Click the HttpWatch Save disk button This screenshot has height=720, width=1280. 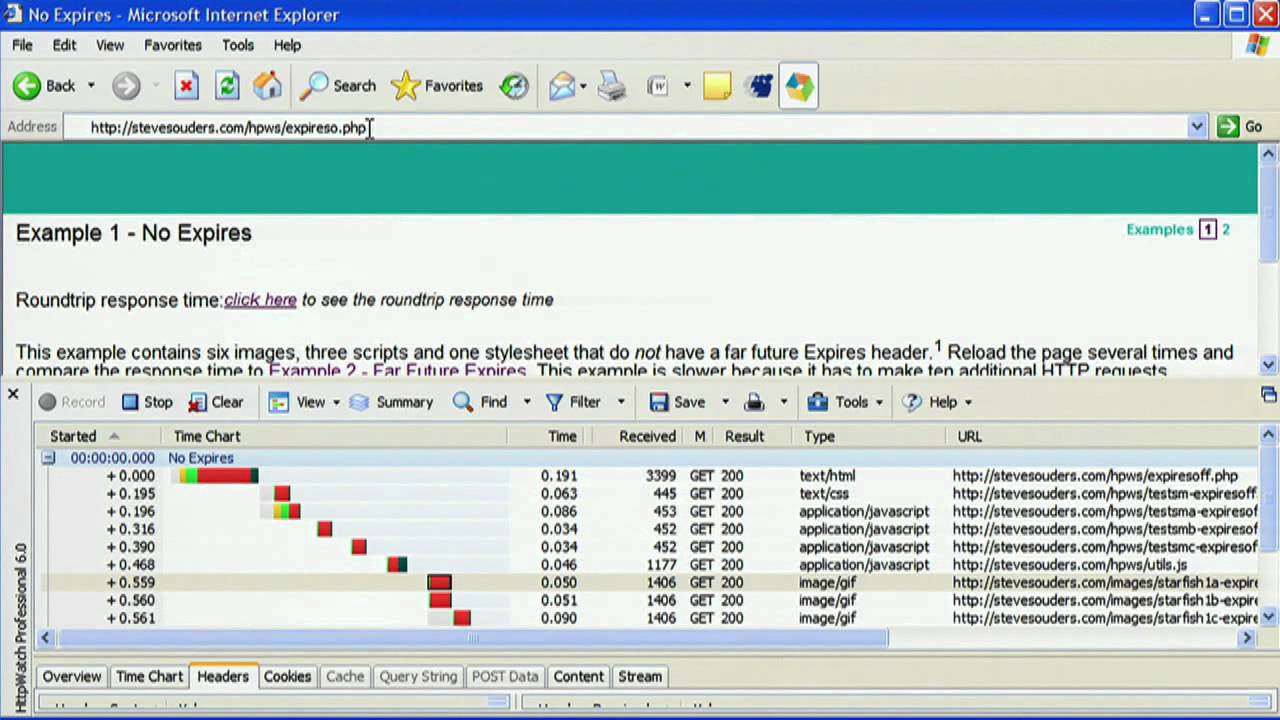pos(677,402)
